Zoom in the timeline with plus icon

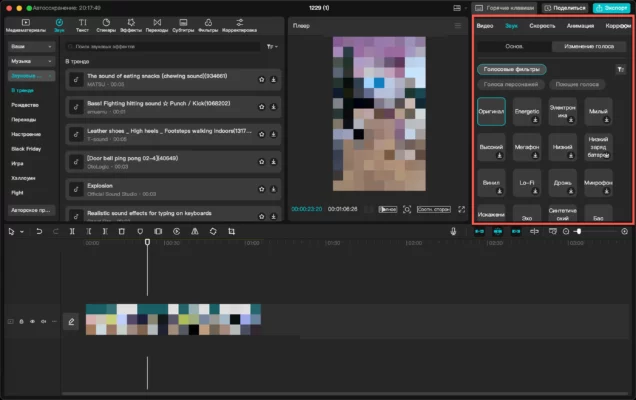(x=625, y=231)
